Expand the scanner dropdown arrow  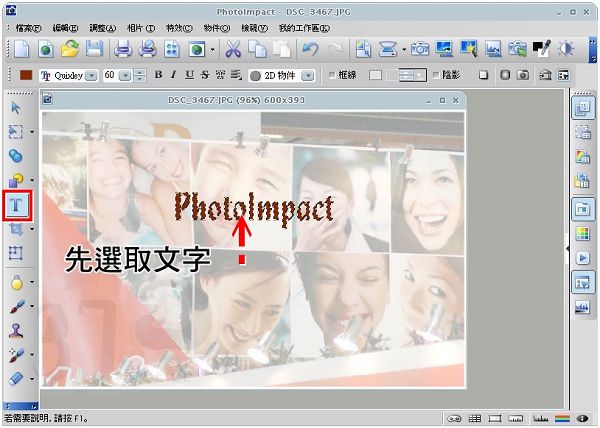tap(404, 50)
